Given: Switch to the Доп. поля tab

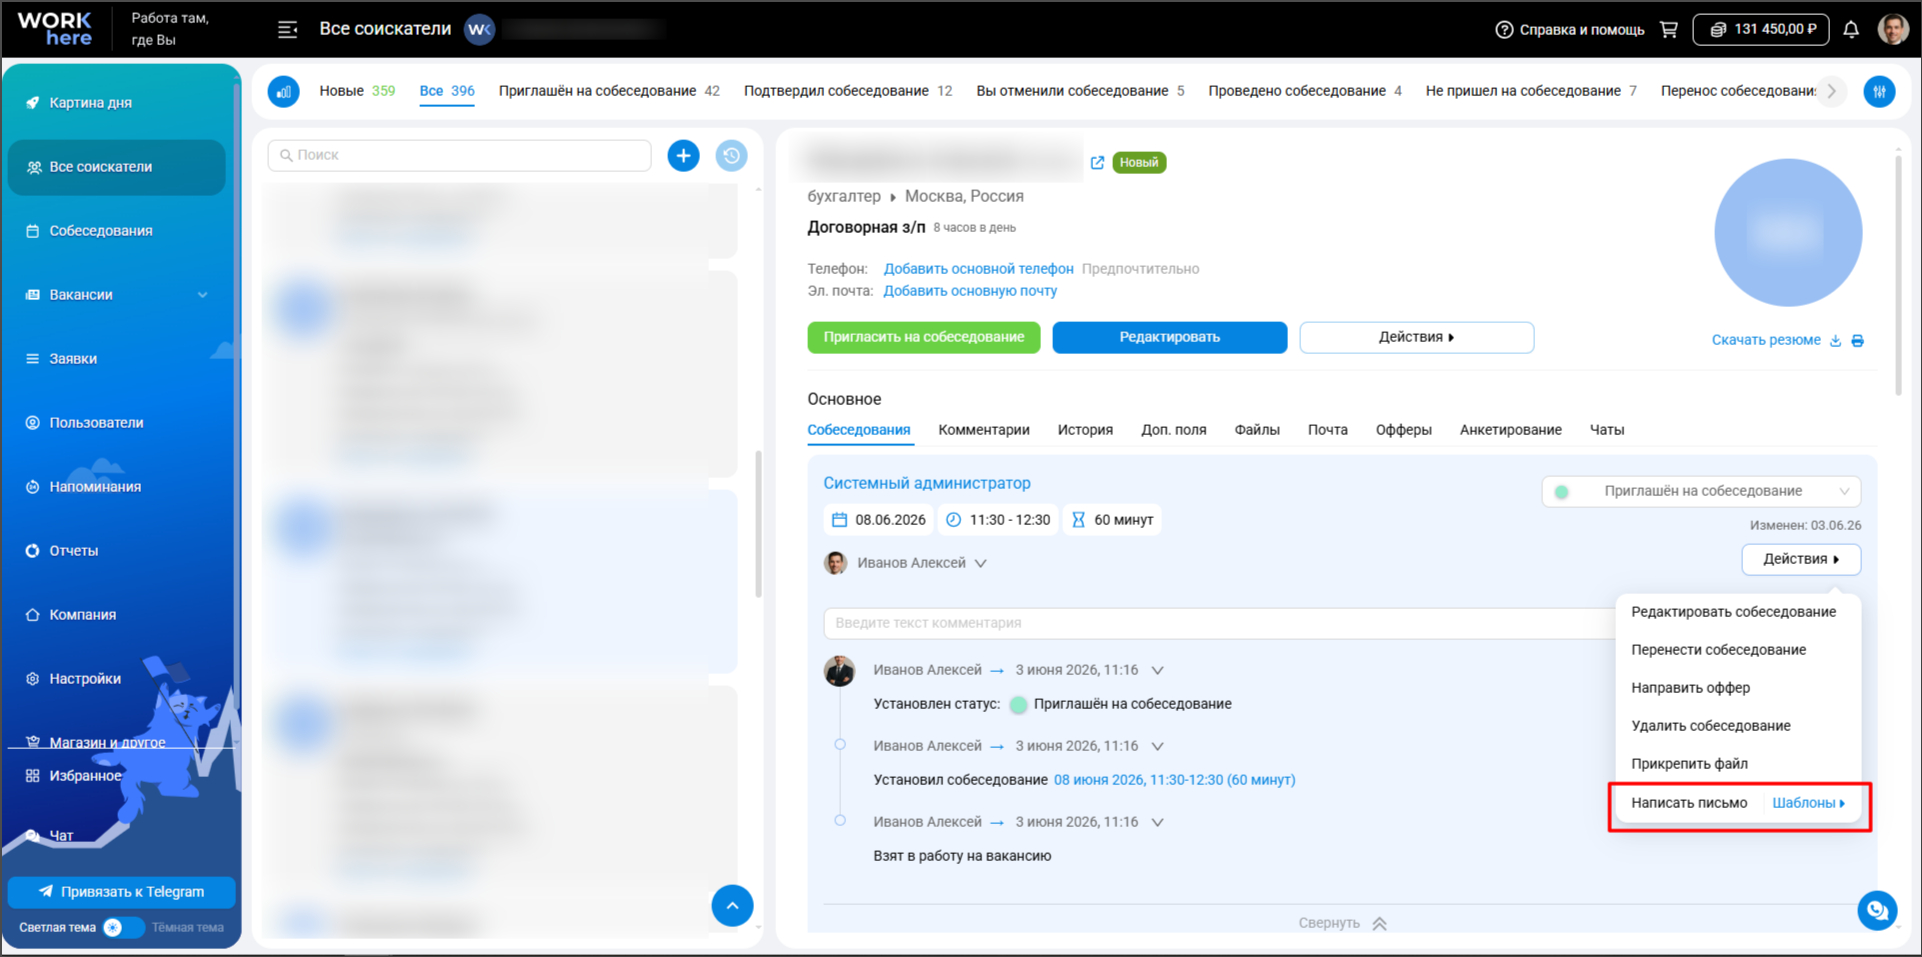Looking at the screenshot, I should point(1173,430).
